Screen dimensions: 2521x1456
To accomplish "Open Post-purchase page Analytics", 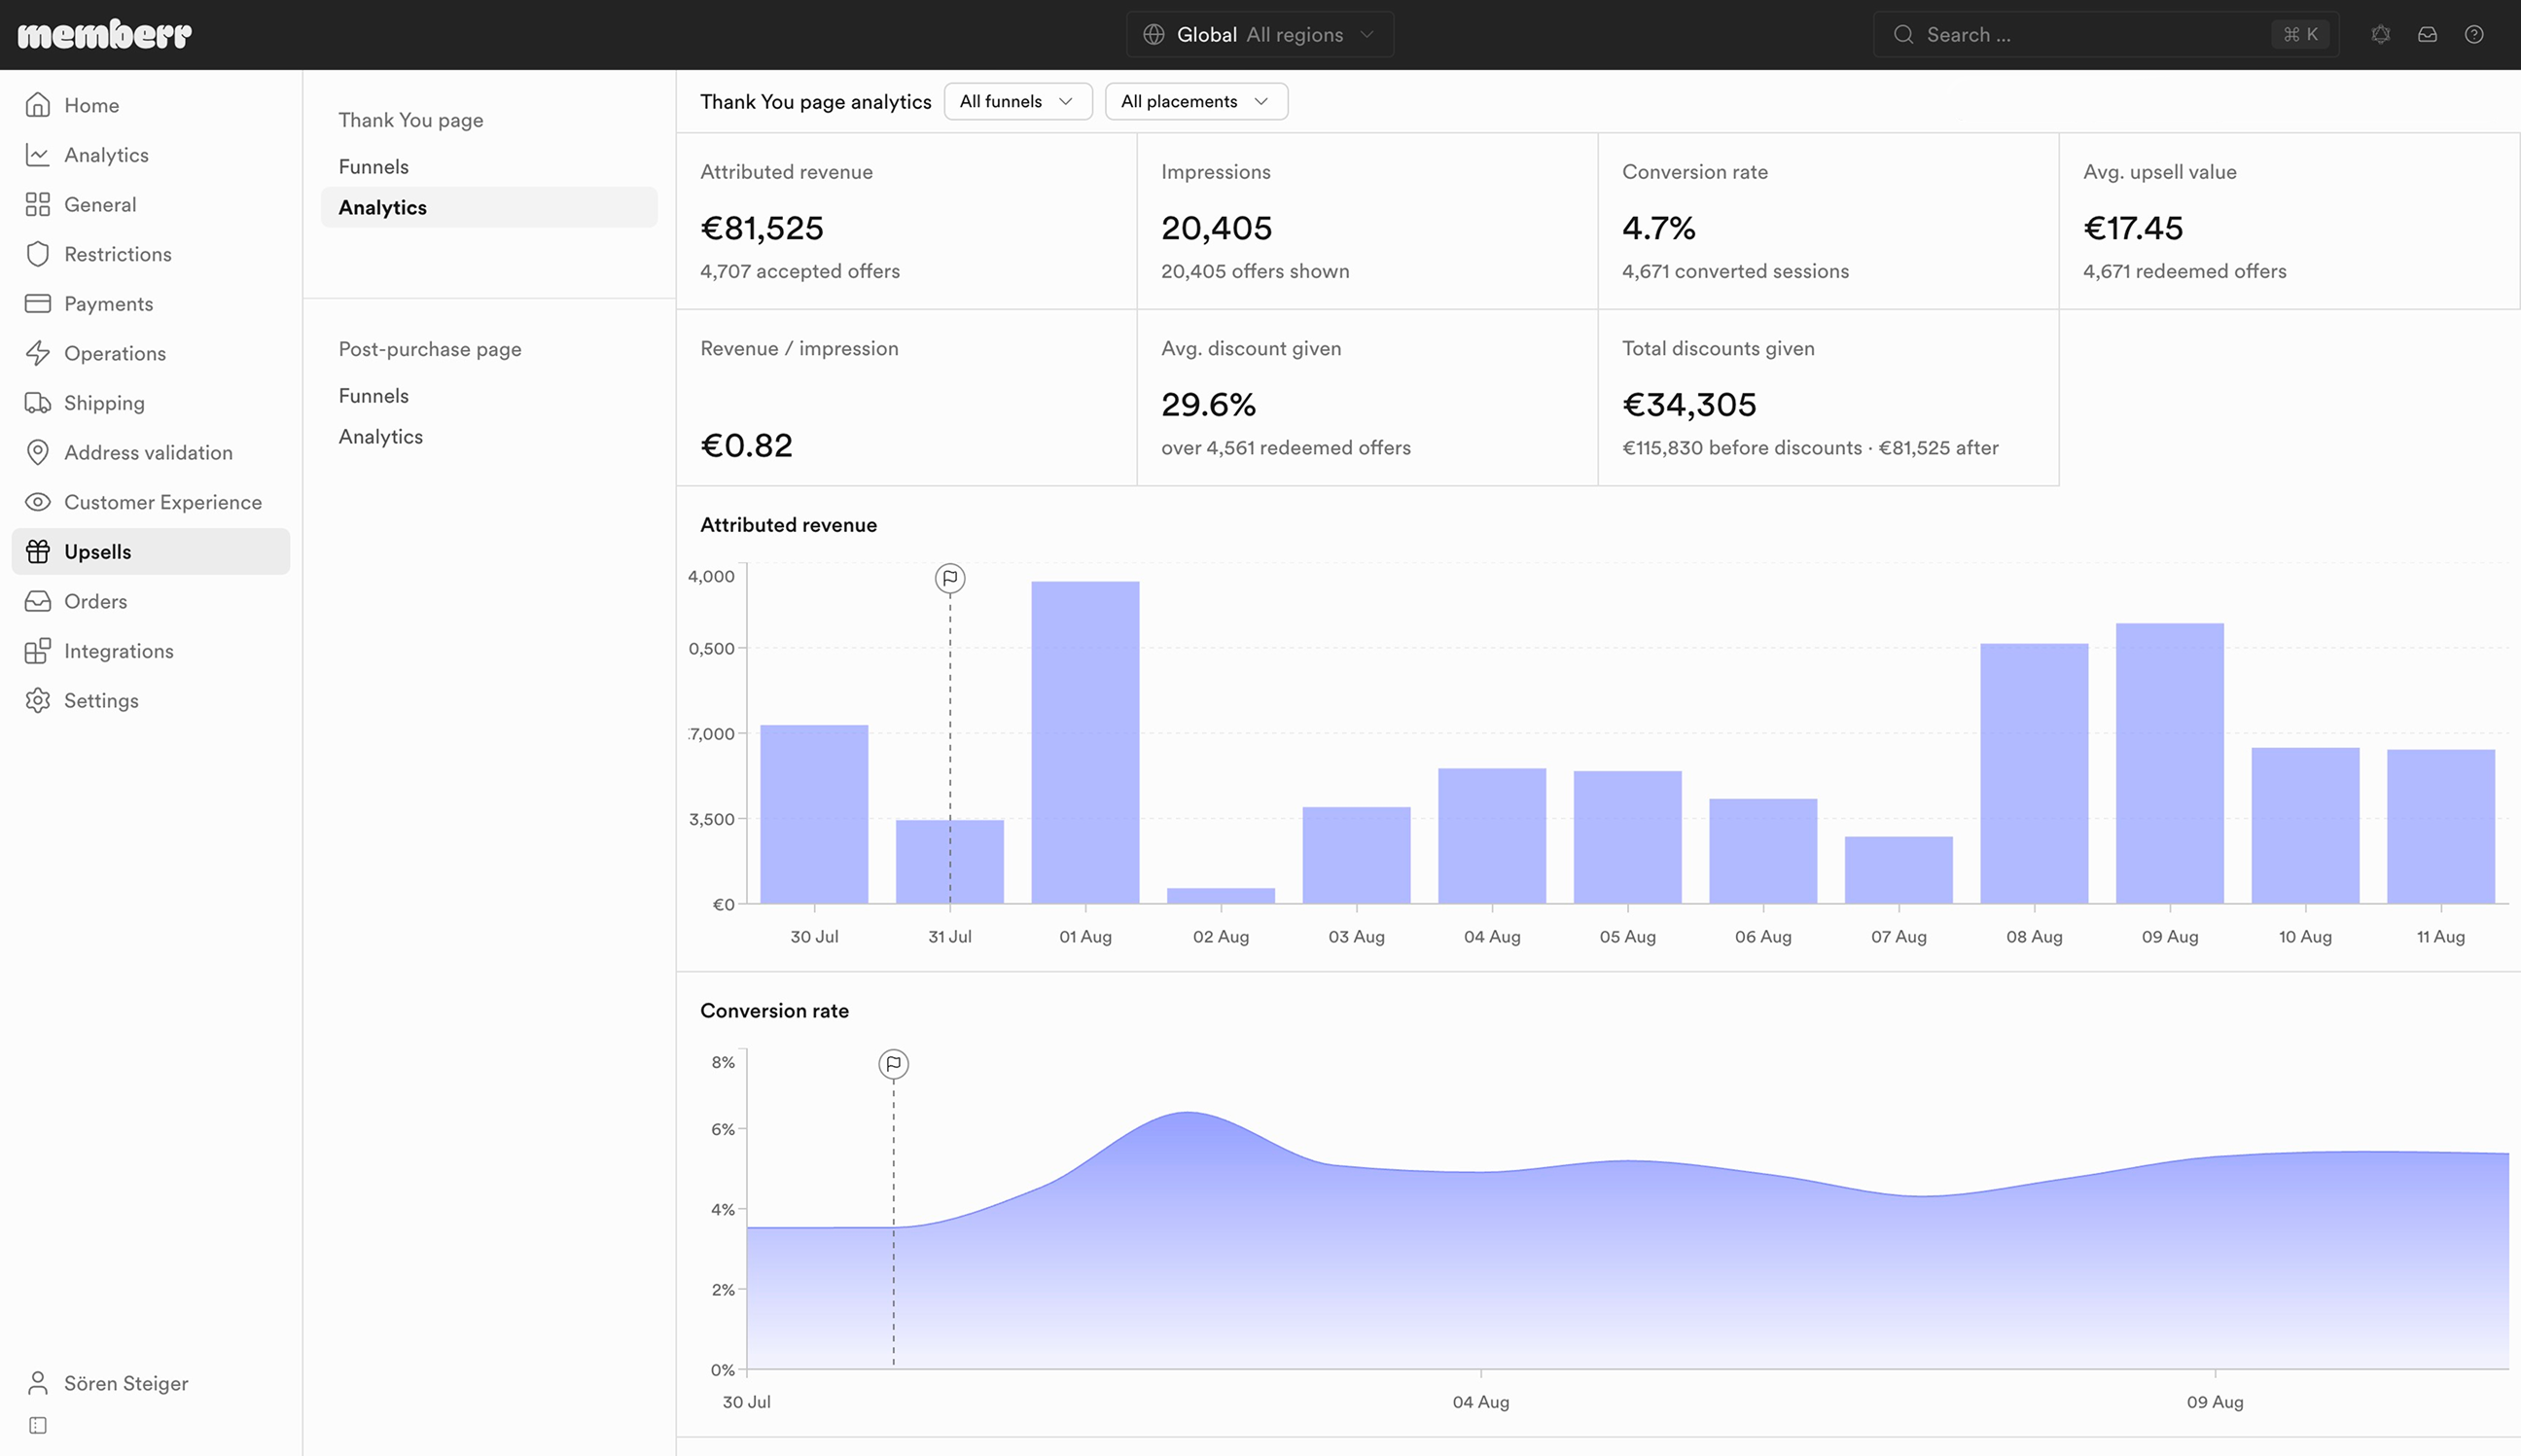I will (x=380, y=436).
